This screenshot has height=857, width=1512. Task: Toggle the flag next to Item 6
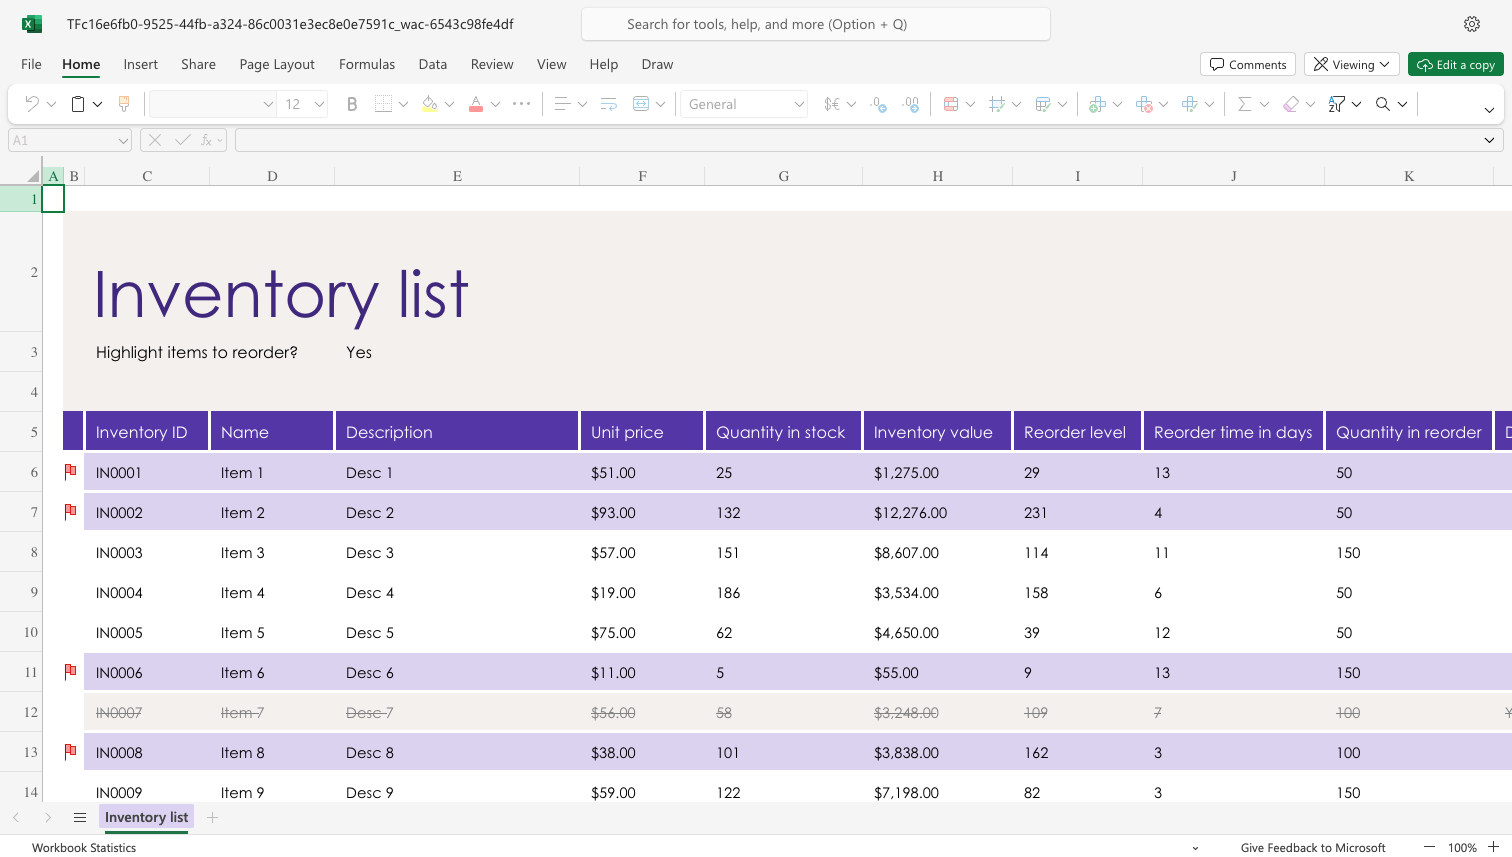click(70, 671)
